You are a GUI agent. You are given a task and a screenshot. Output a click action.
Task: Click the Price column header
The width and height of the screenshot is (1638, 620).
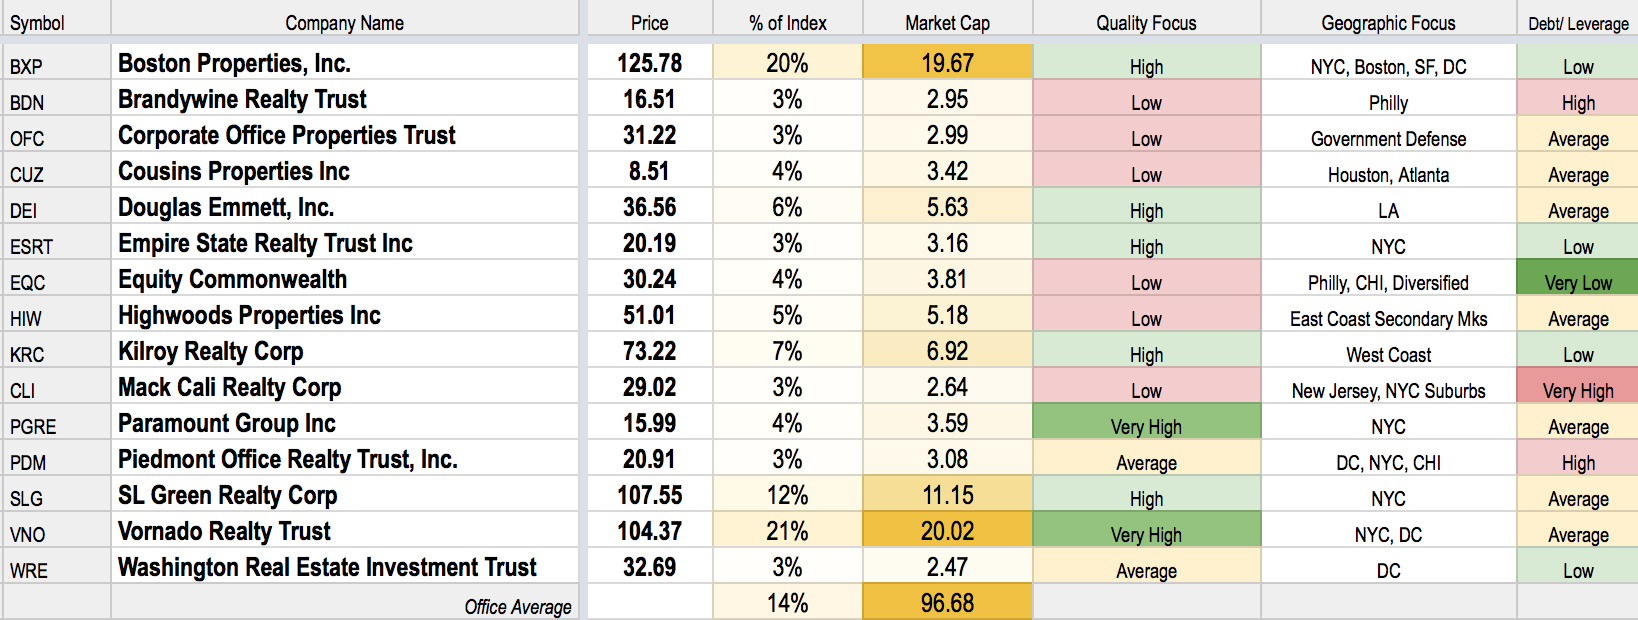[650, 20]
